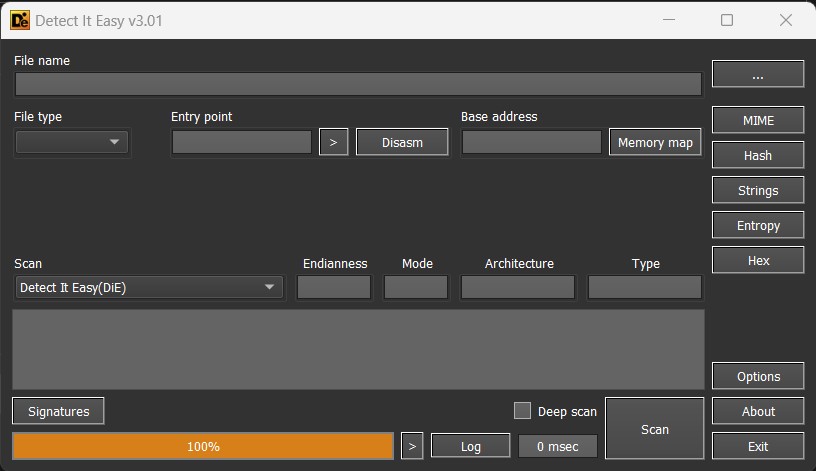This screenshot has height=471, width=816.
Task: Start scan with the Scan button
Action: pos(654,429)
